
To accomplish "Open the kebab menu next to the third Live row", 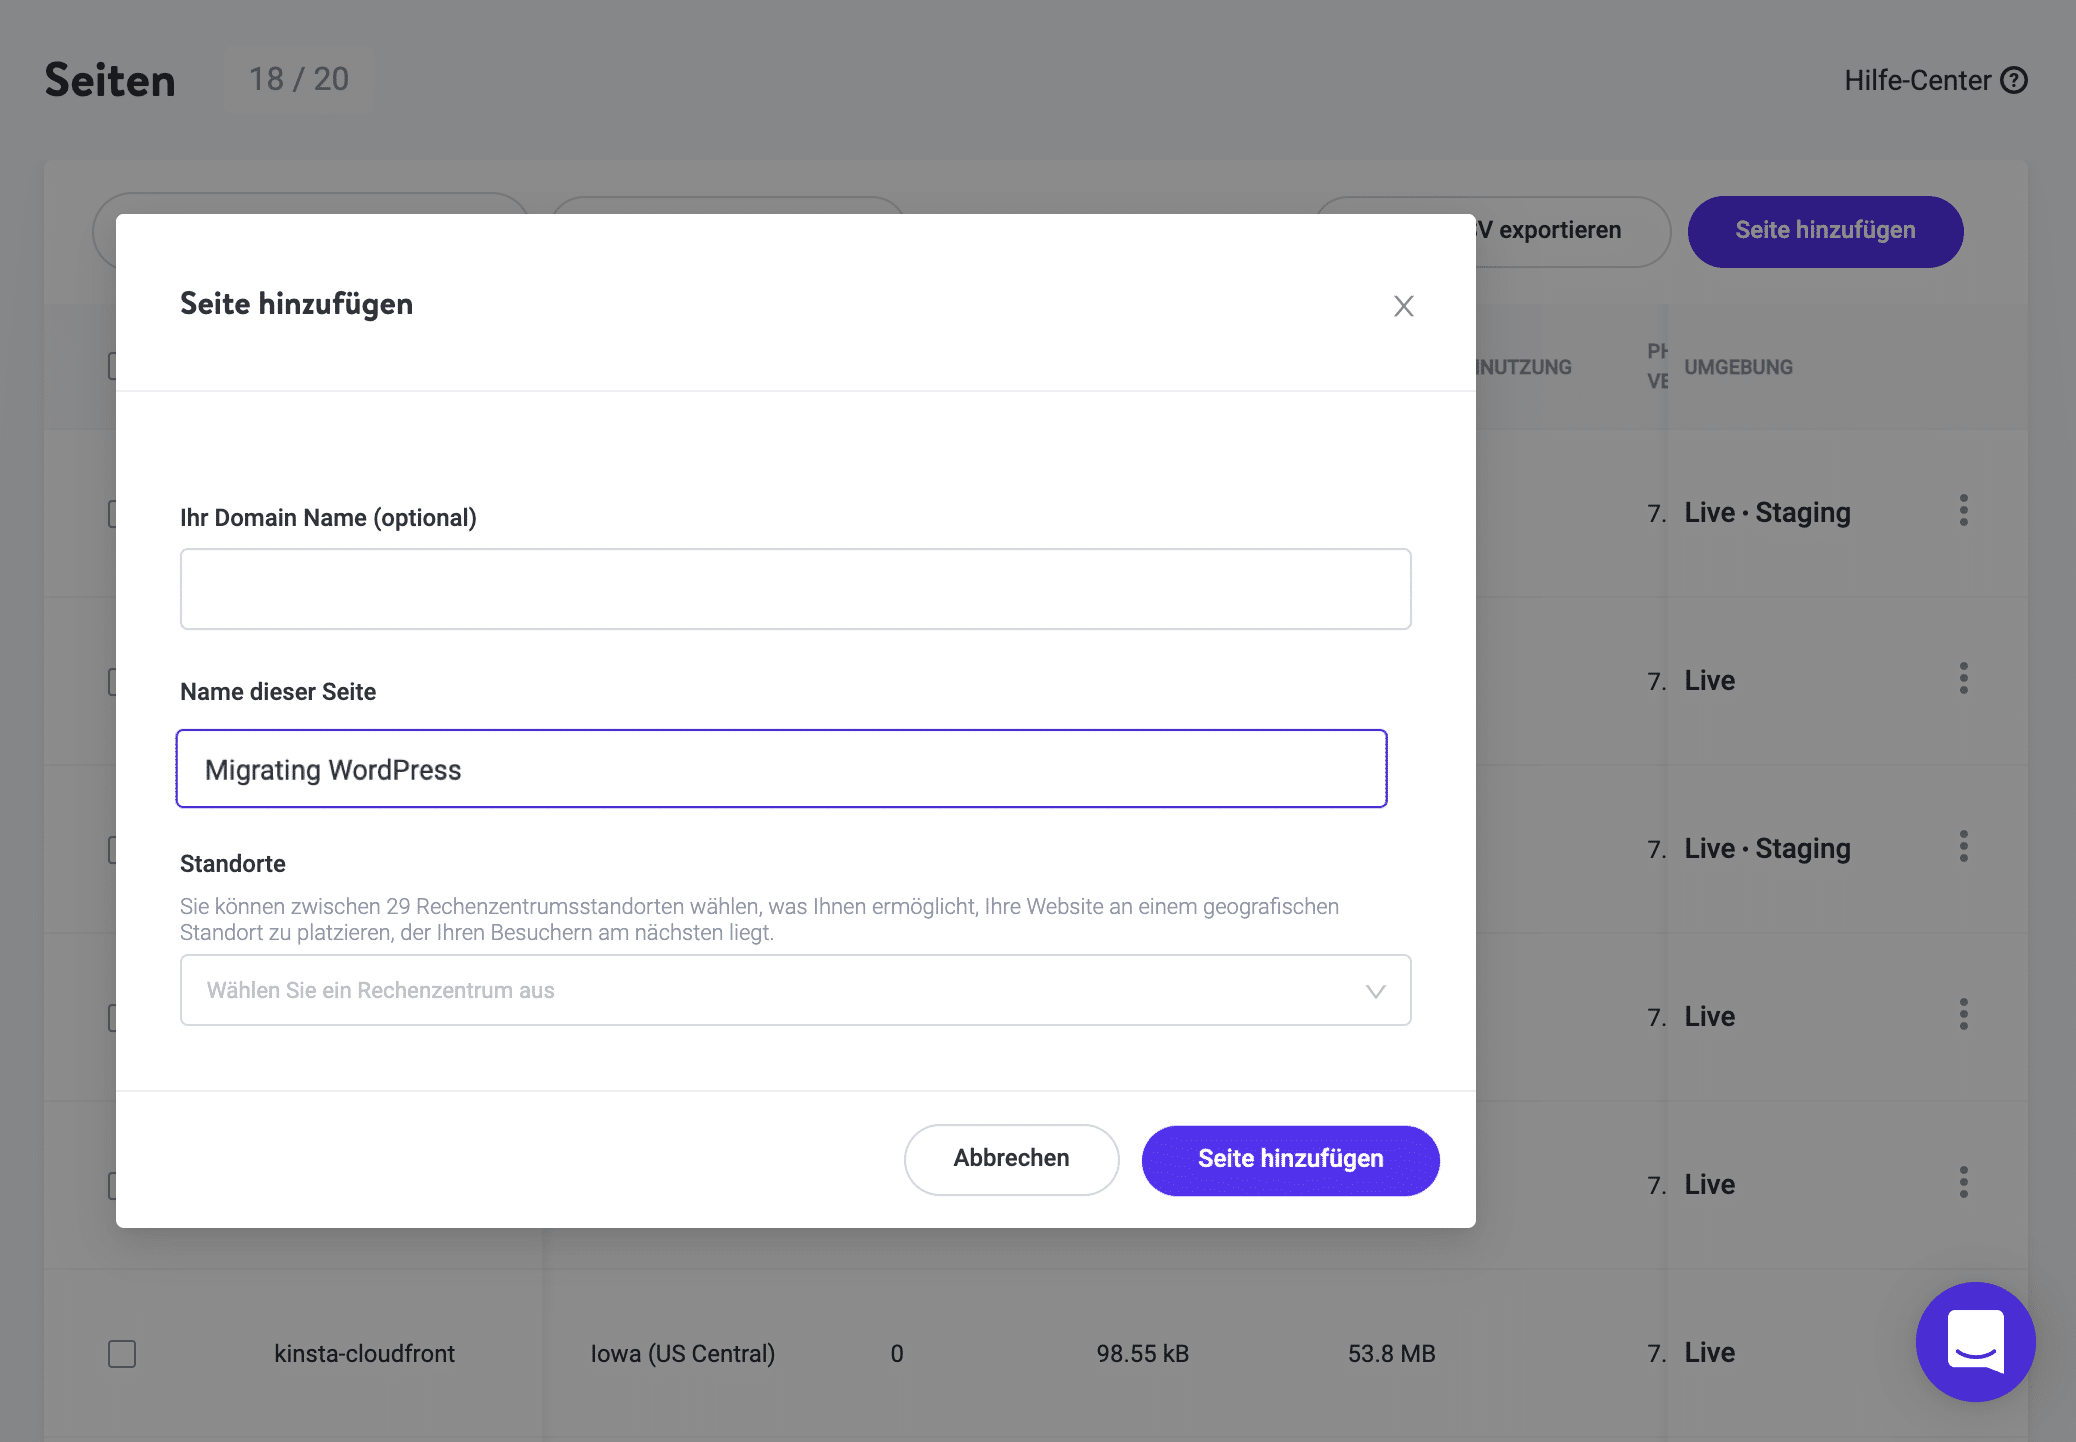I will click(1963, 1015).
